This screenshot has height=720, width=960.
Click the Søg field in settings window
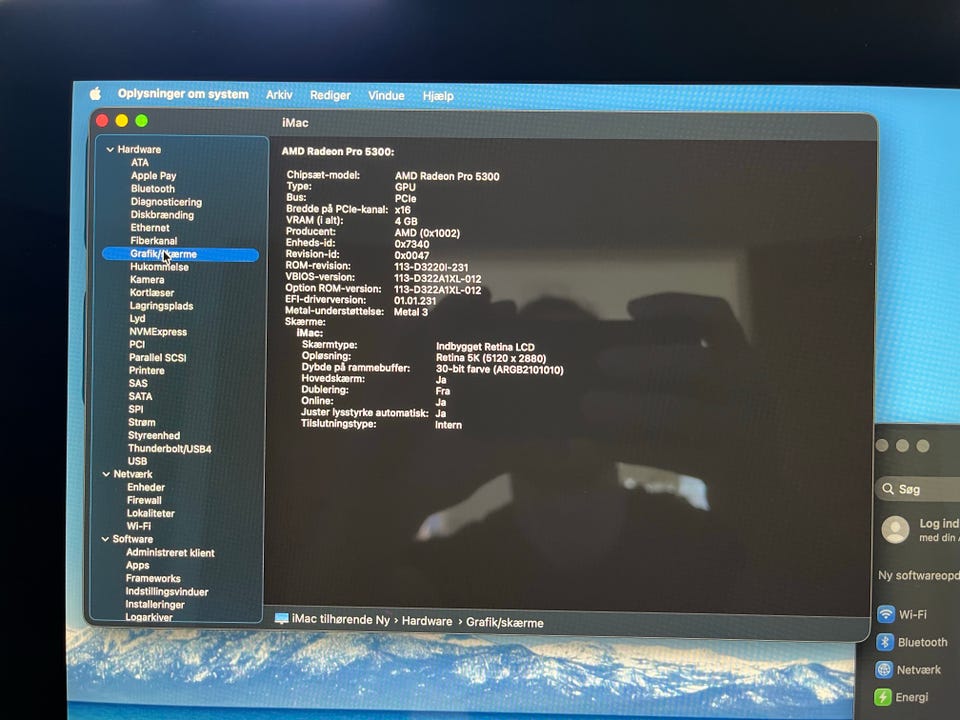(918, 489)
